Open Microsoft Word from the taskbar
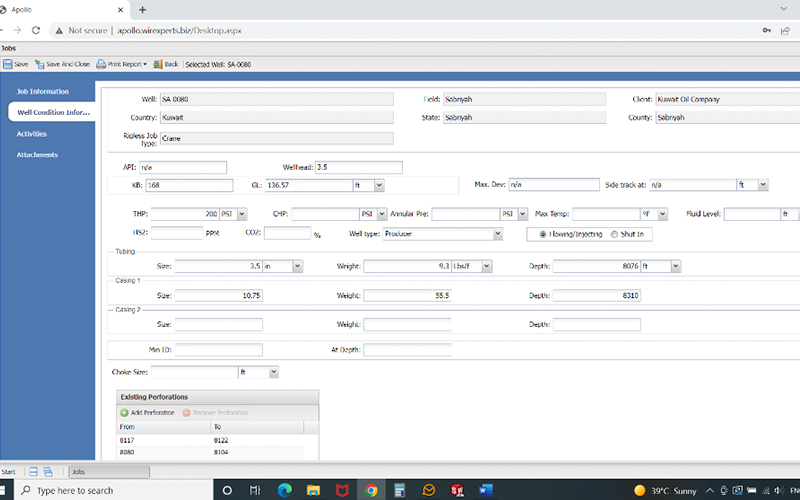This screenshot has width=800, height=500. tap(486, 490)
